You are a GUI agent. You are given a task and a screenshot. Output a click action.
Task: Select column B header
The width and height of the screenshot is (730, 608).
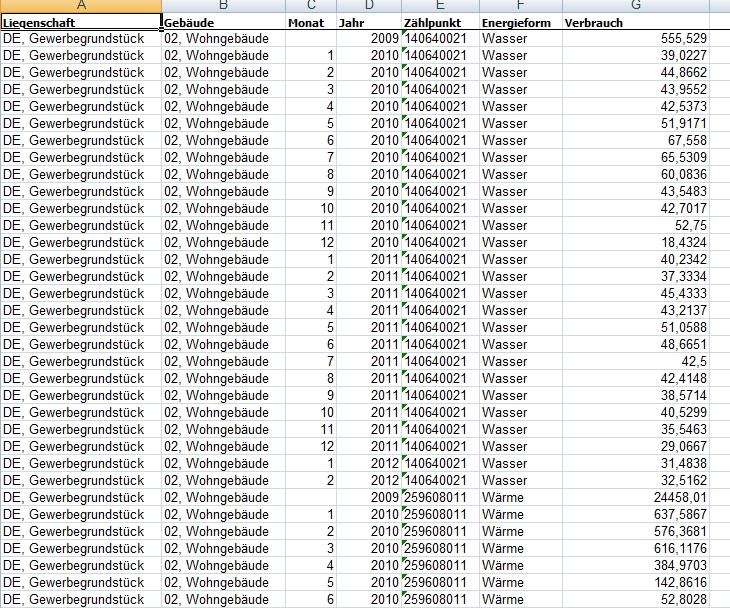(x=222, y=6)
